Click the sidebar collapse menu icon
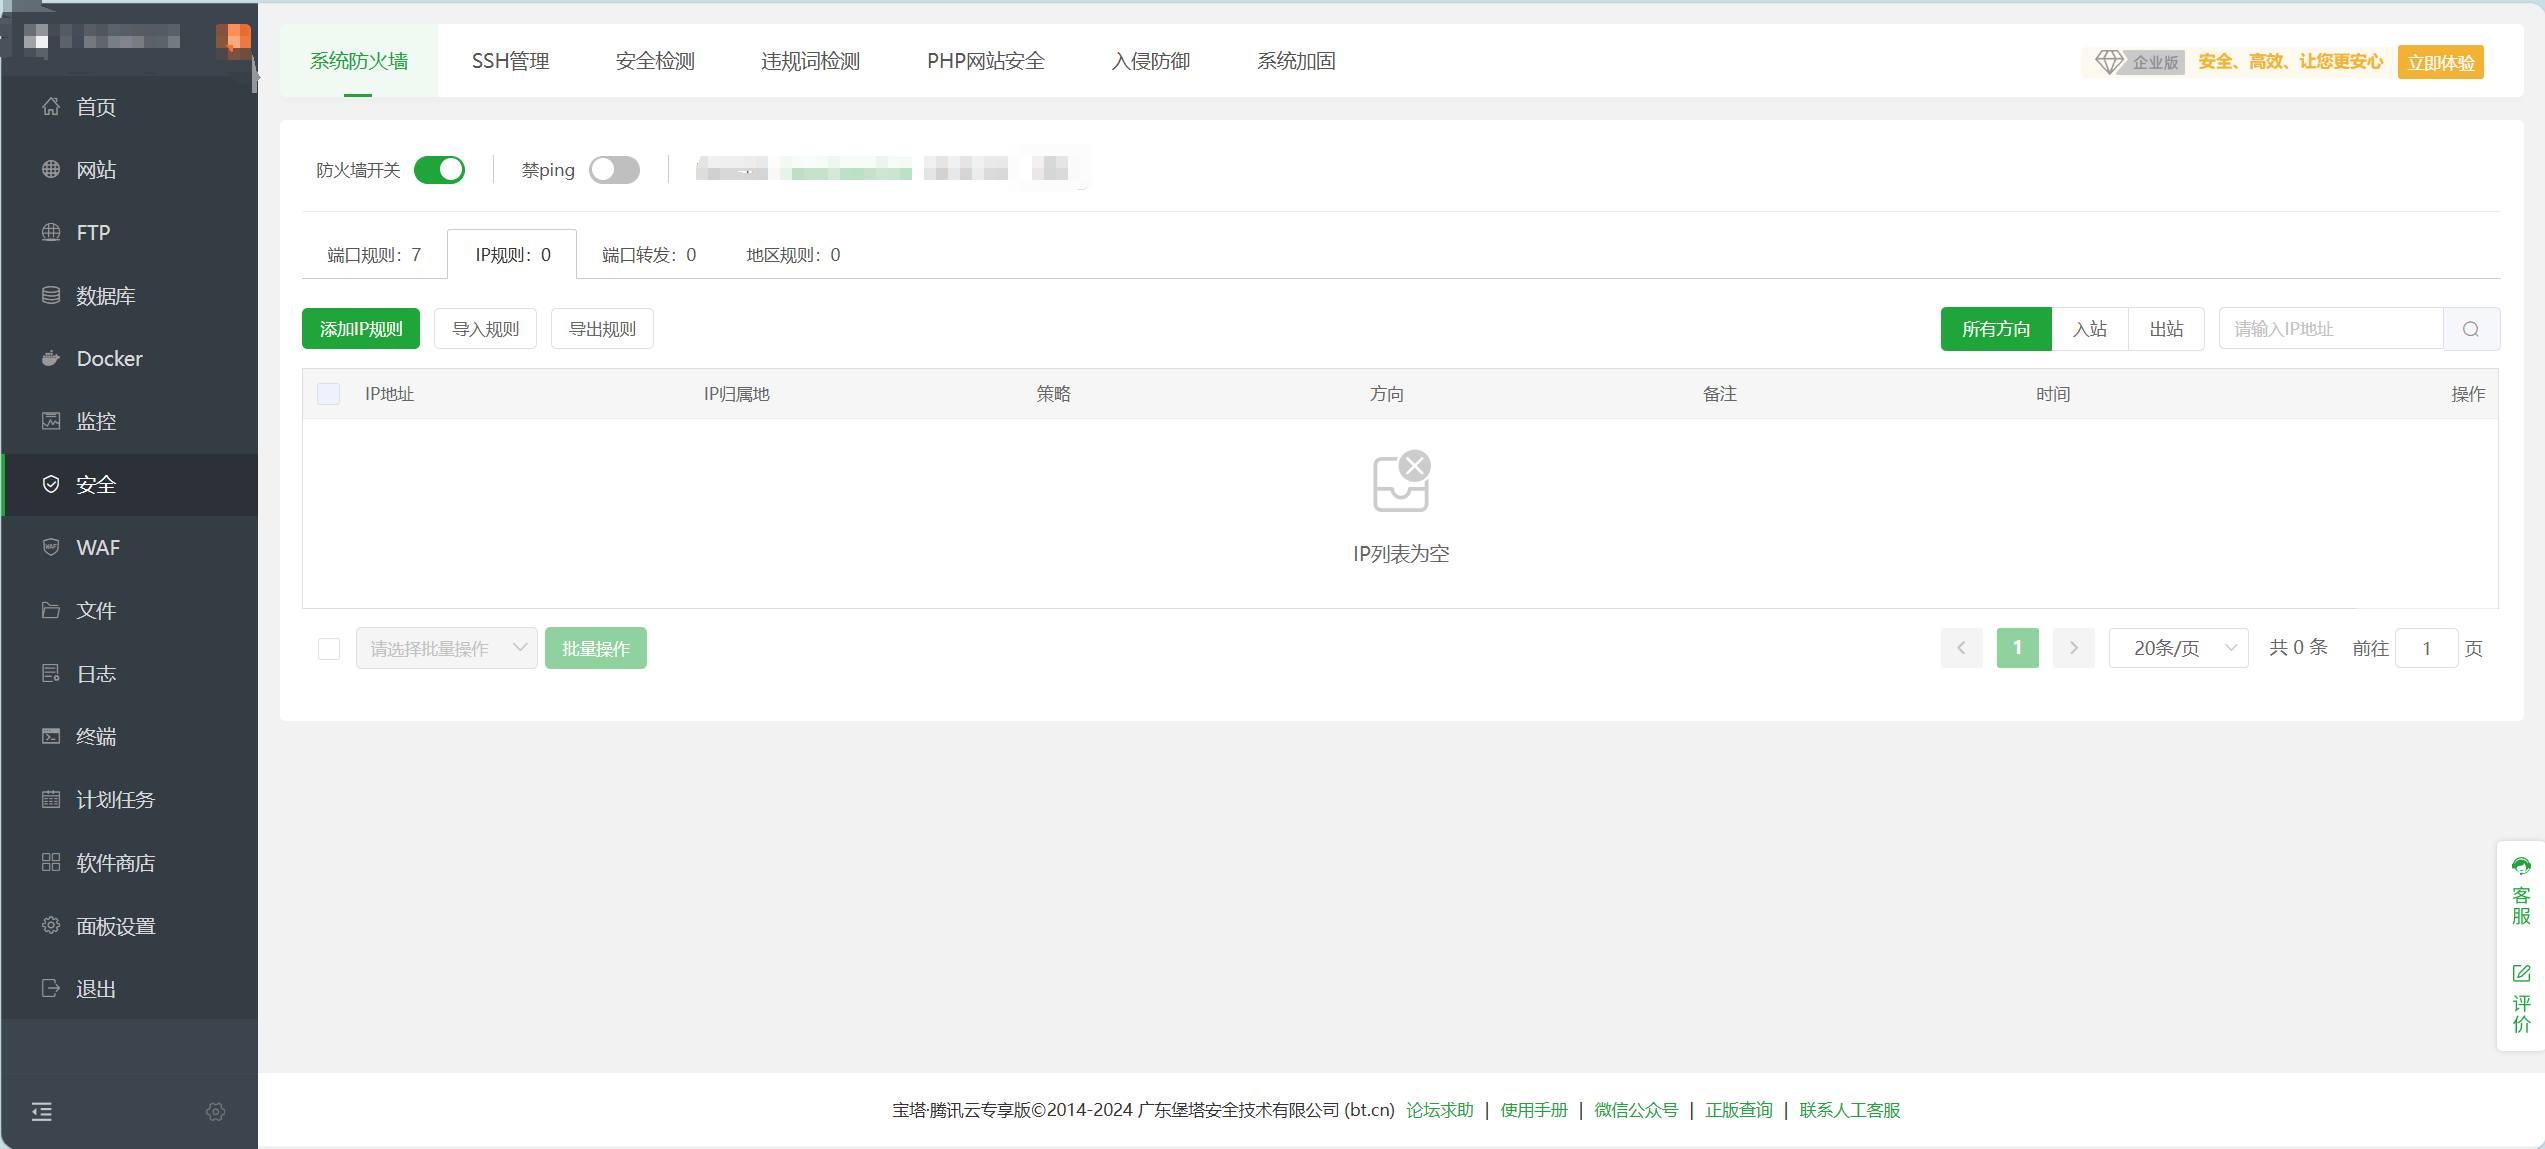The image size is (2545, 1149). point(42,1112)
